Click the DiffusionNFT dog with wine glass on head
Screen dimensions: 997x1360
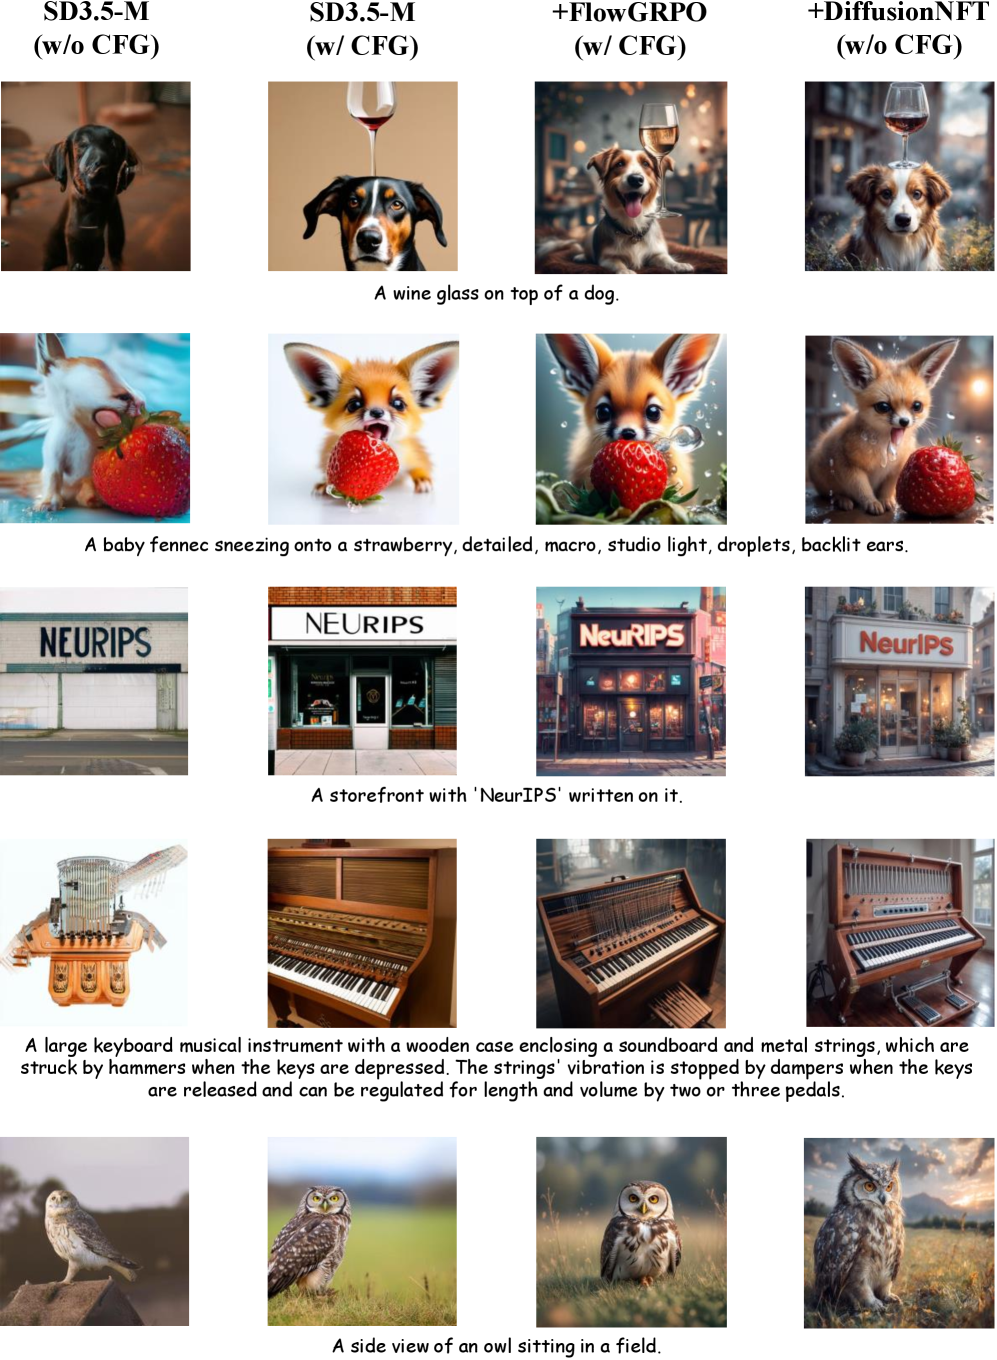click(899, 176)
